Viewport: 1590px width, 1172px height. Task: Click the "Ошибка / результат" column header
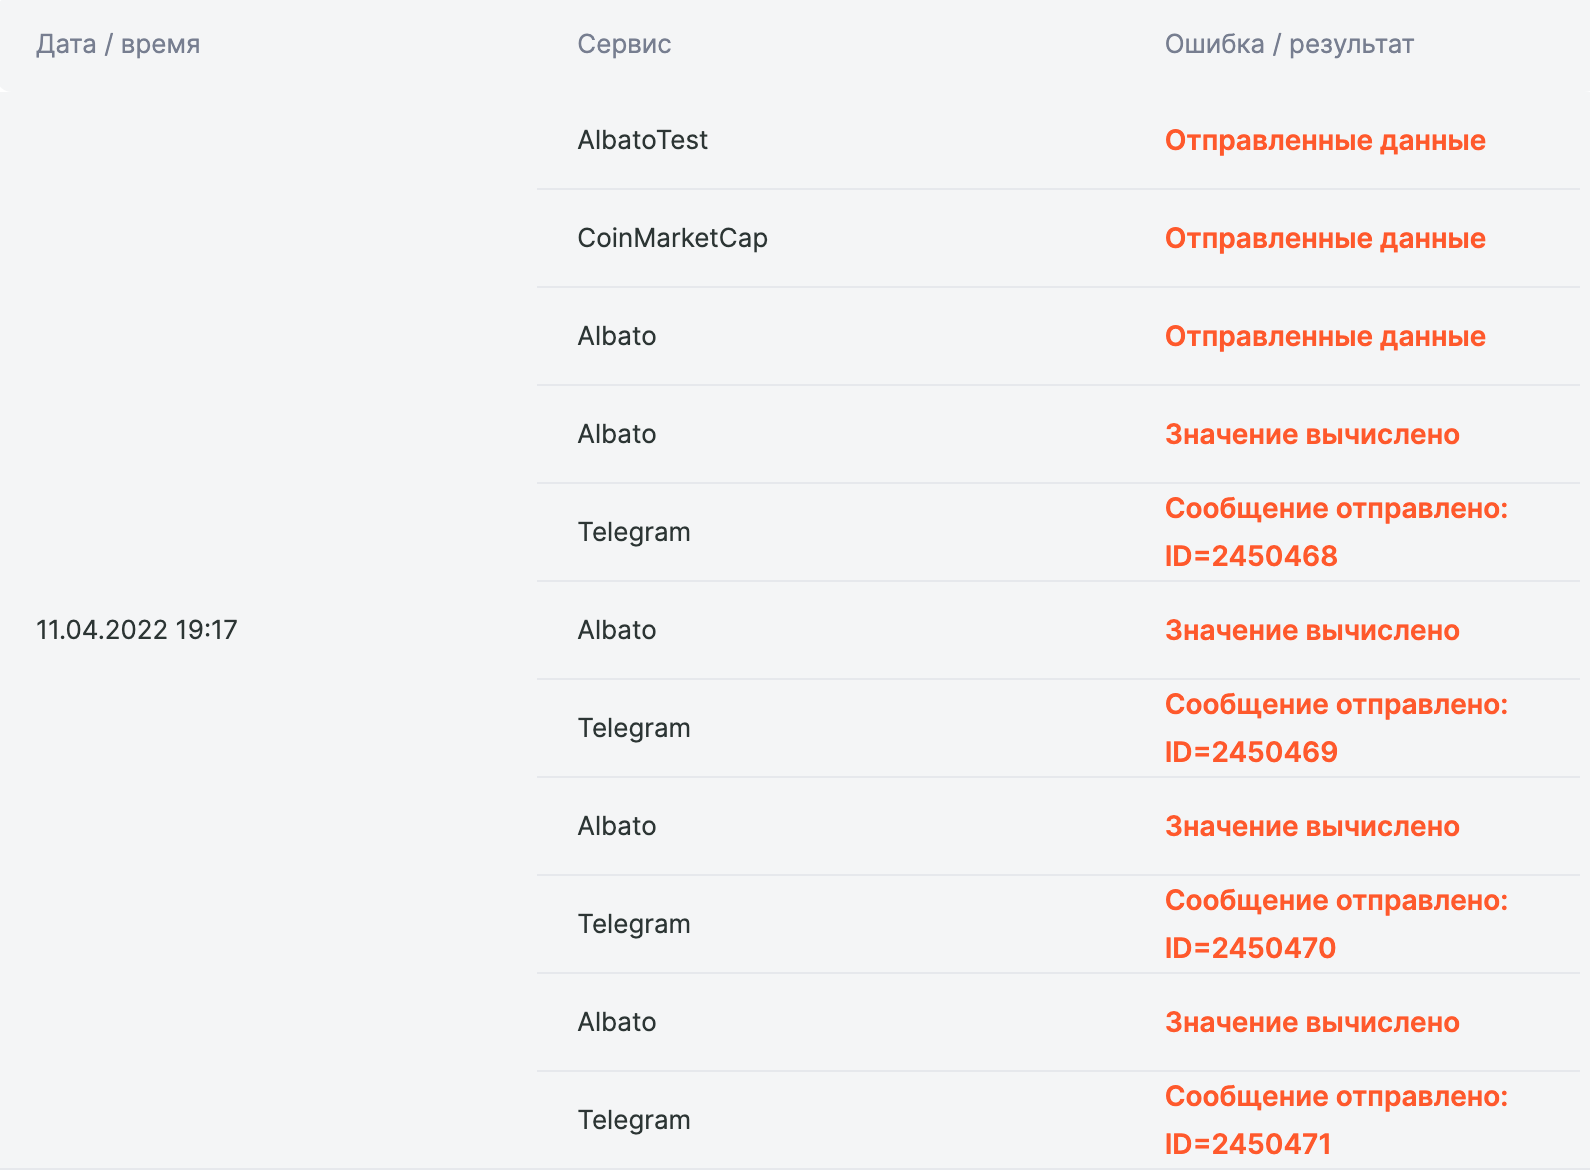(x=1289, y=44)
